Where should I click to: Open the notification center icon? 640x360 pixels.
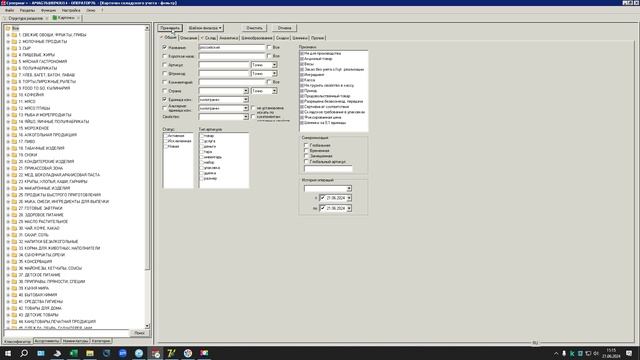pos(629,353)
